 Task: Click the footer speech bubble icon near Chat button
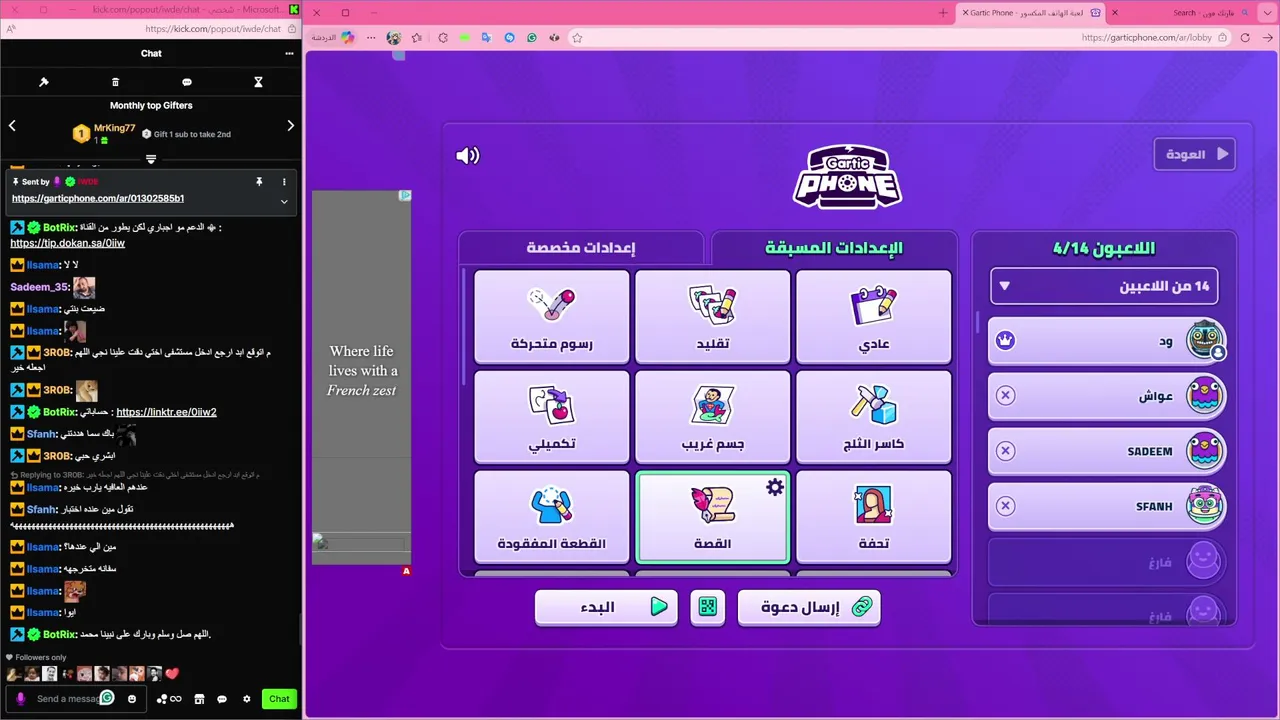tap(222, 699)
